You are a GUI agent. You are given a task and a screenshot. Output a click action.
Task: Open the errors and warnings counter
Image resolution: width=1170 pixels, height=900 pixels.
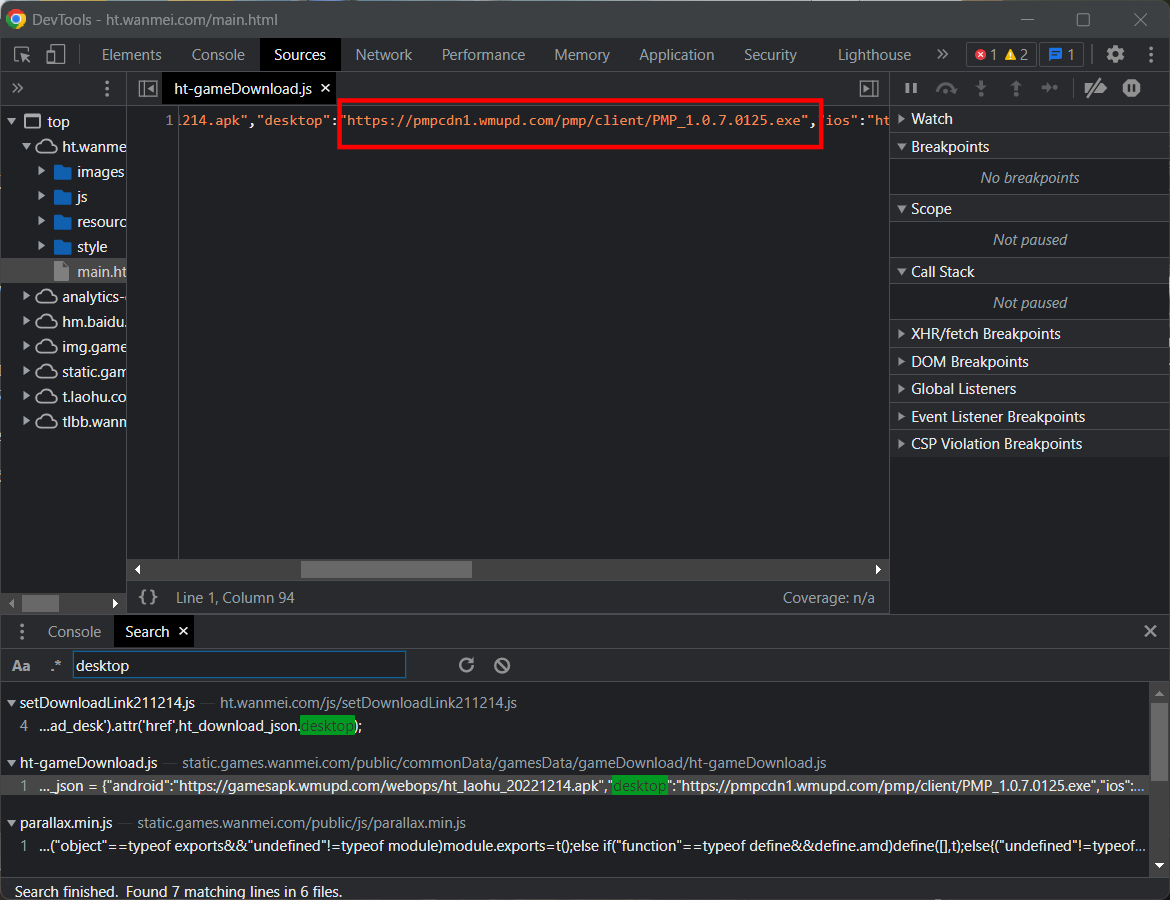coord(1001,54)
